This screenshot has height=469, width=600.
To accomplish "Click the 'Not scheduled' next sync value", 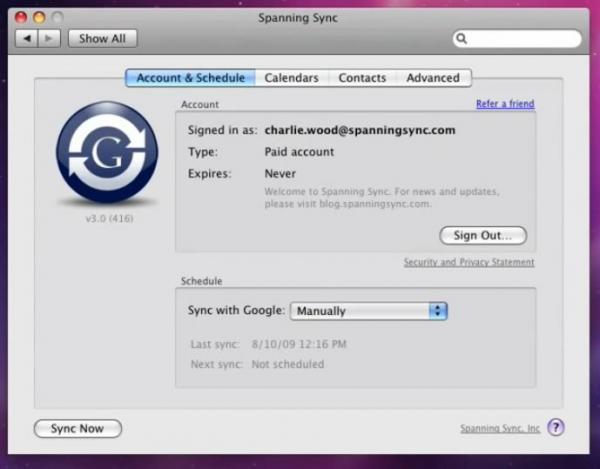I will 288,364.
